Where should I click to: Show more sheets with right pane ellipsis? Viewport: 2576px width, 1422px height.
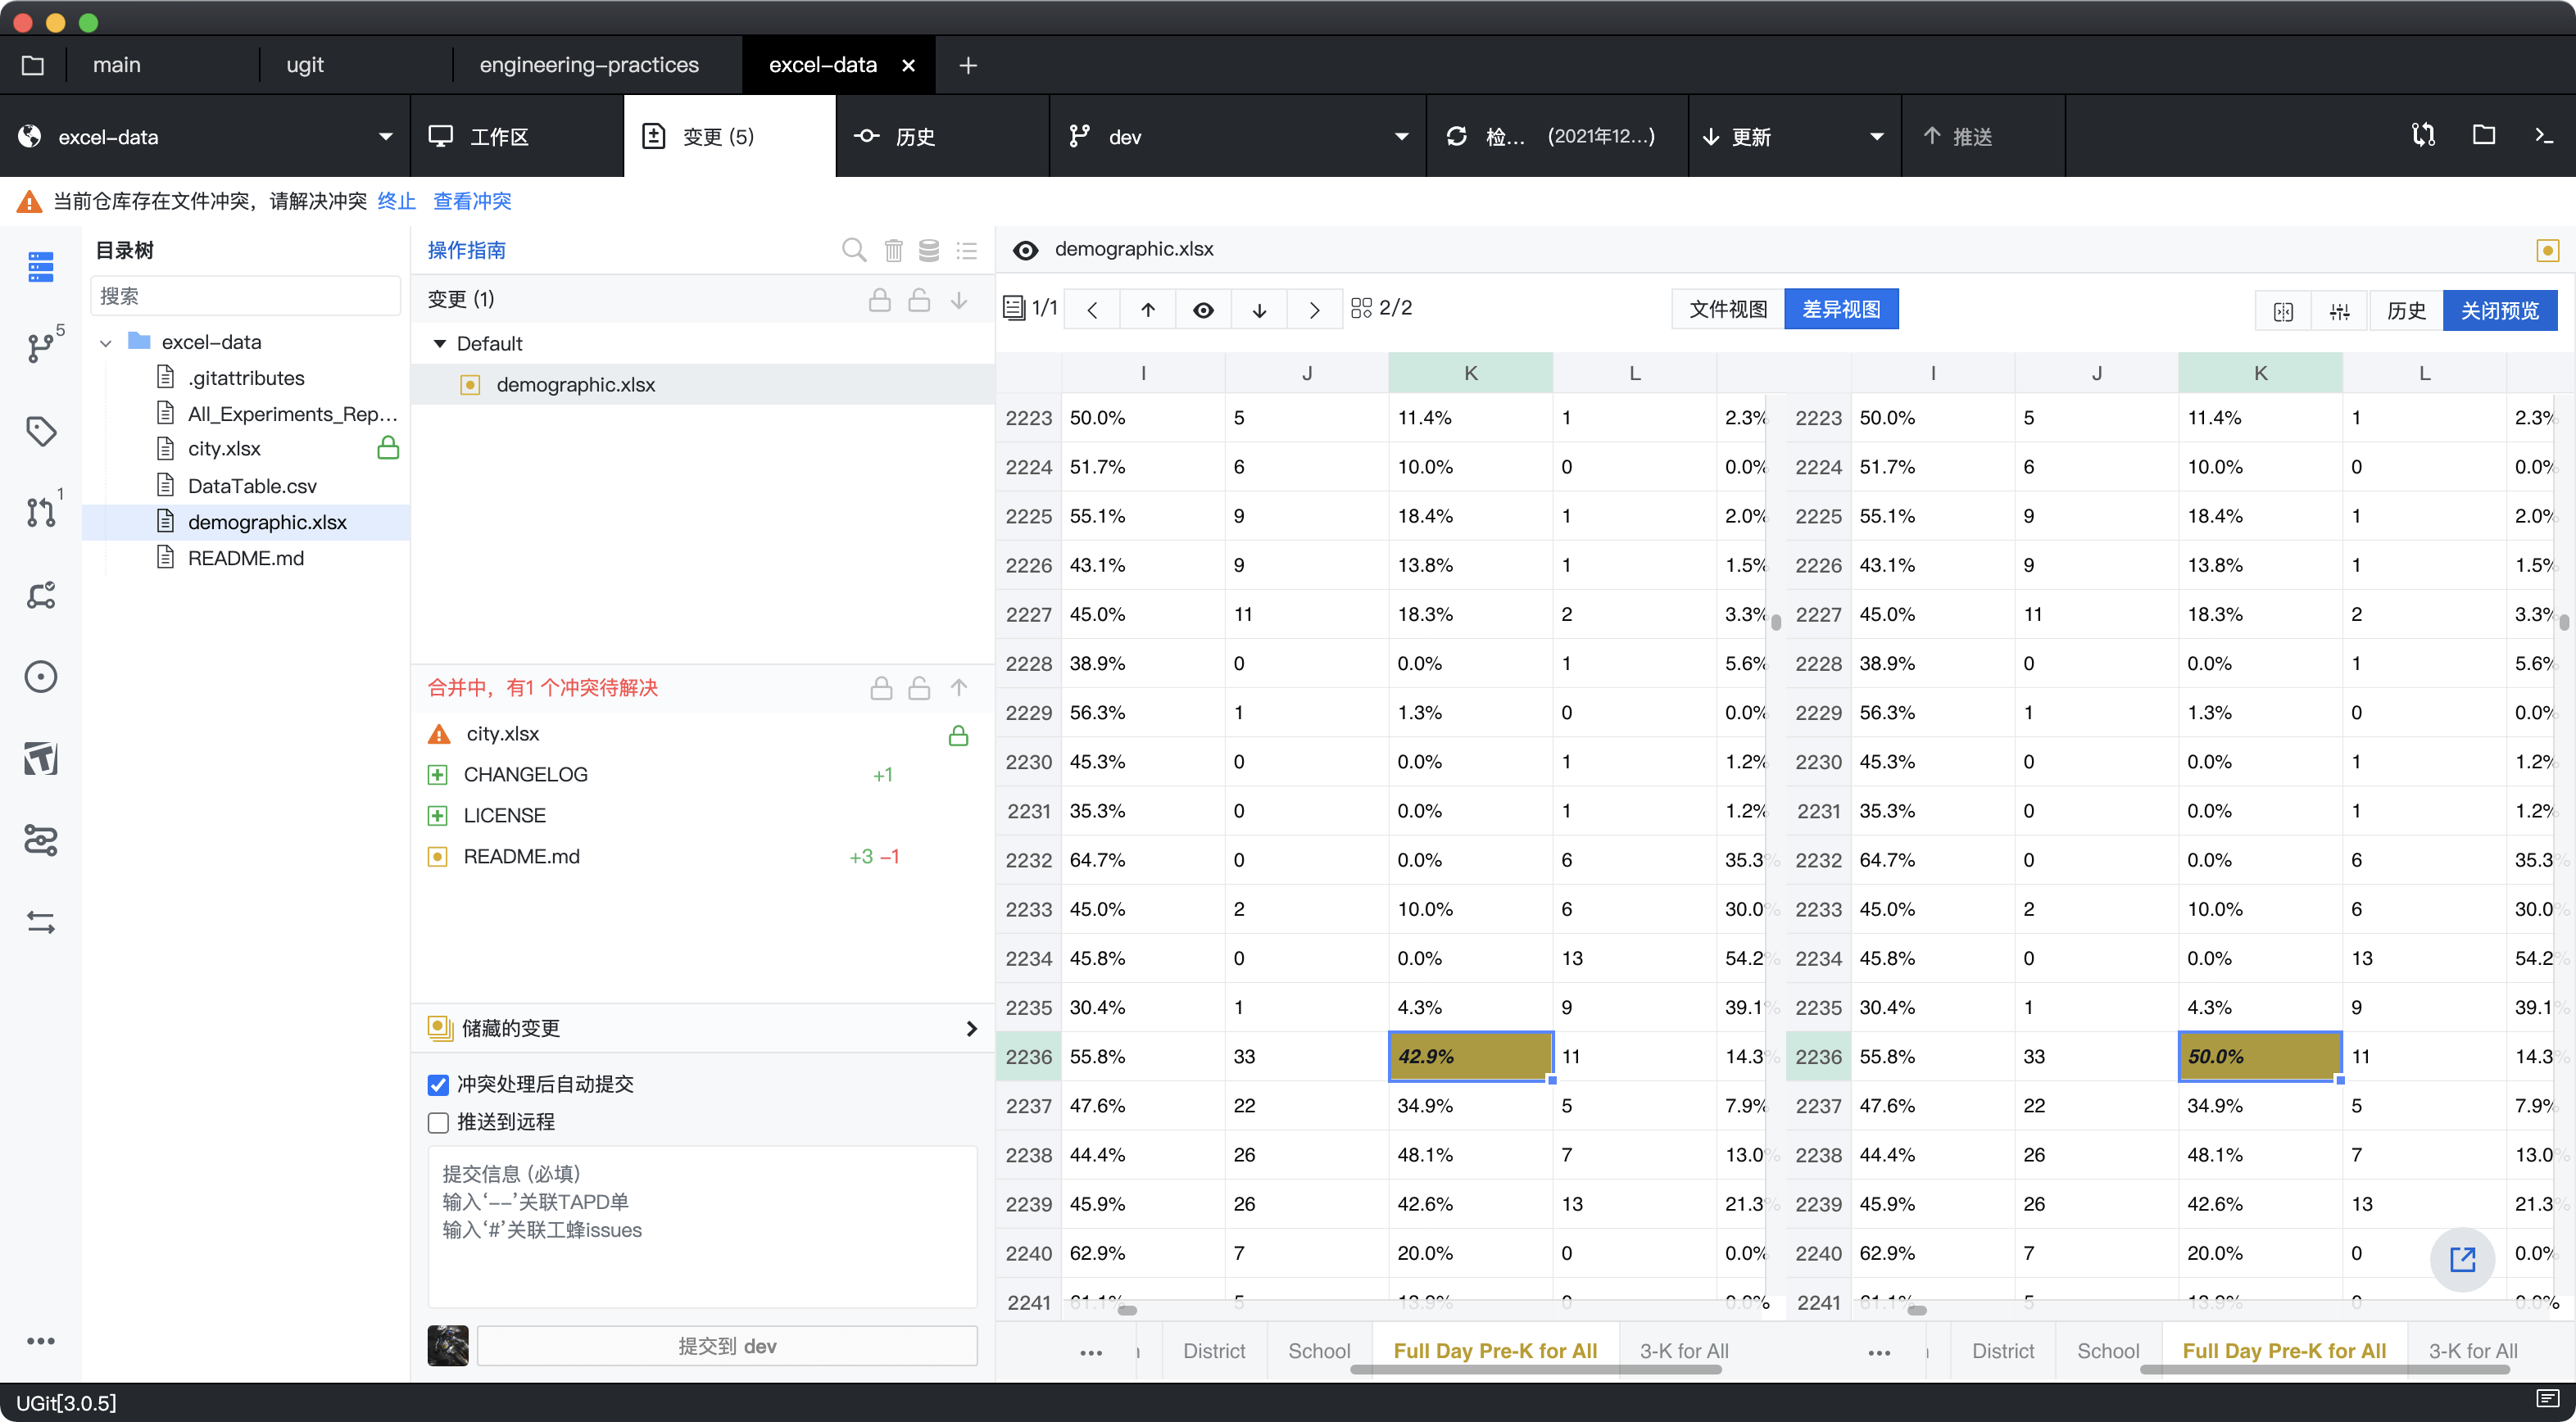1879,1352
